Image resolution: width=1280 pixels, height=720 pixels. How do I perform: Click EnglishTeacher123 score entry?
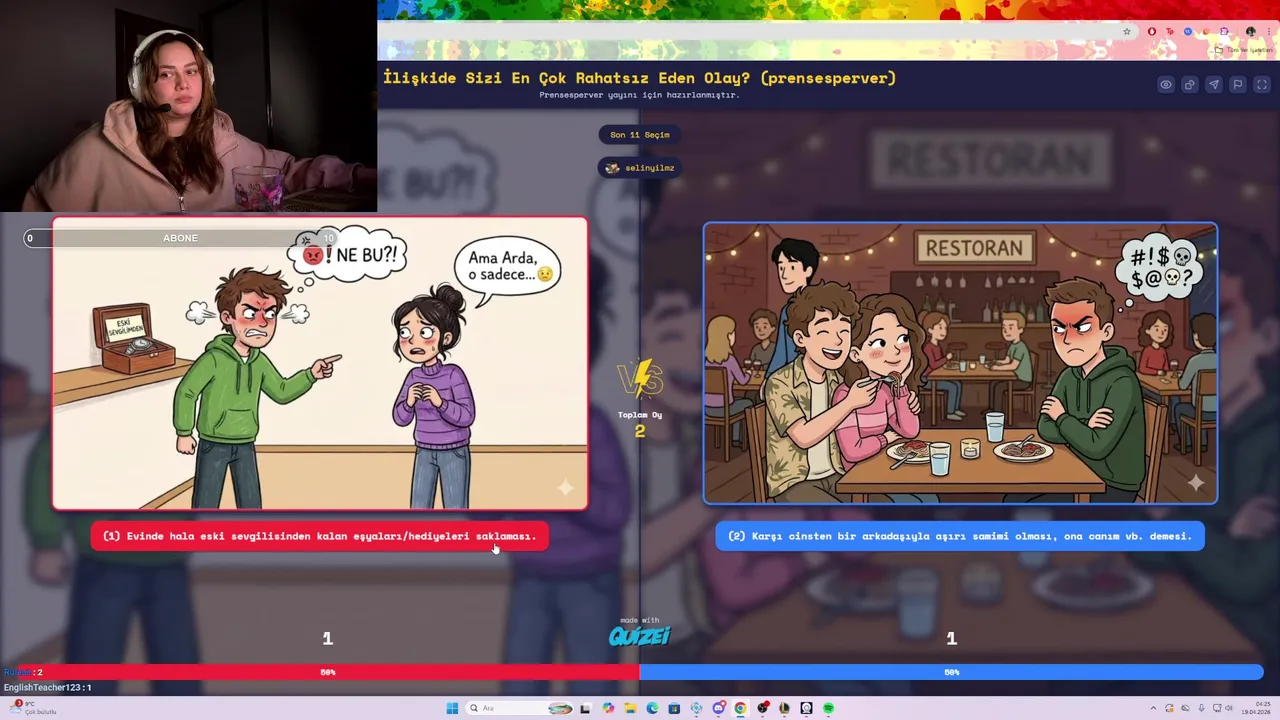(x=47, y=687)
